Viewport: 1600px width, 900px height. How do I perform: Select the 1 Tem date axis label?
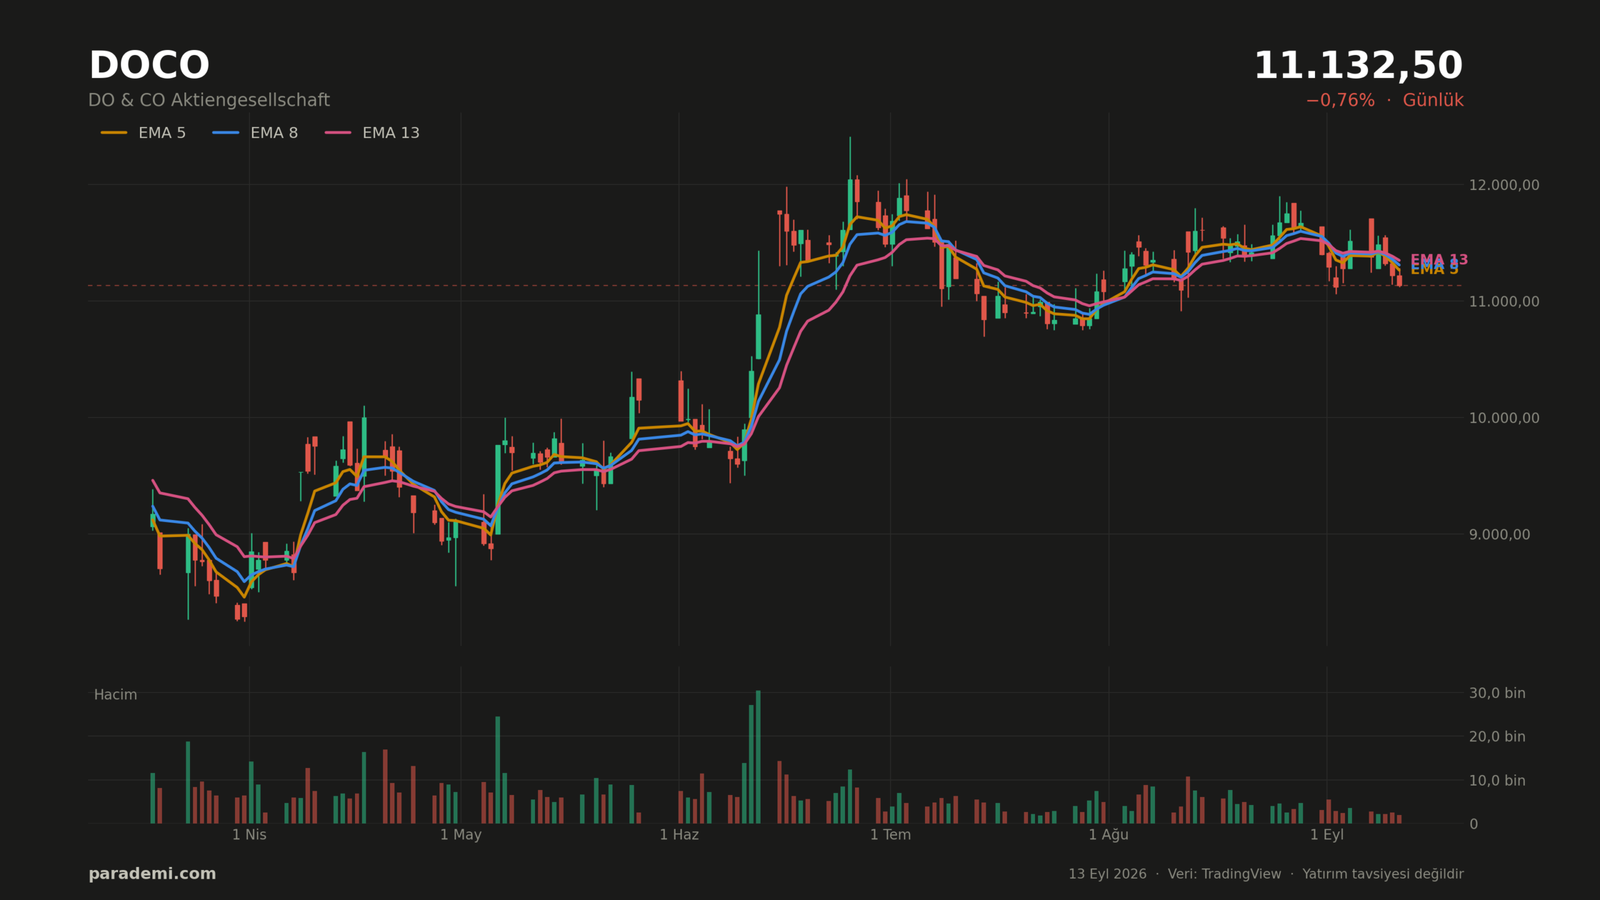coord(890,835)
